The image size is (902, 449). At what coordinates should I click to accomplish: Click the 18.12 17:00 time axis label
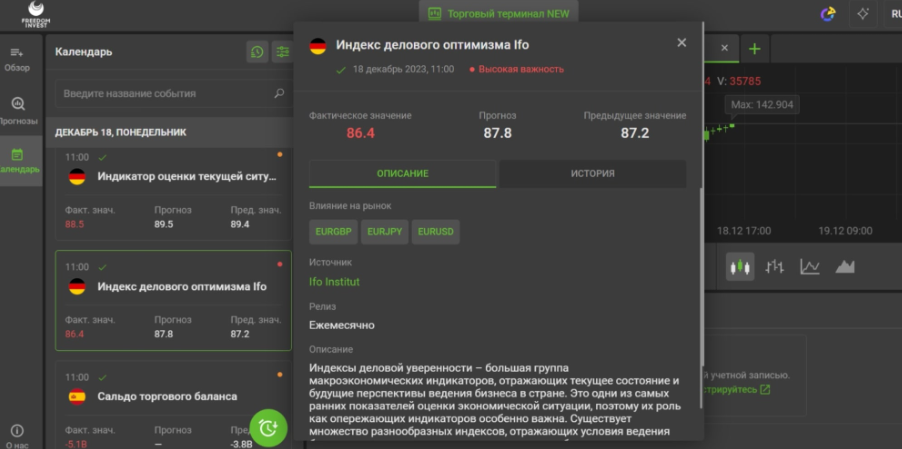pyautogui.click(x=744, y=231)
